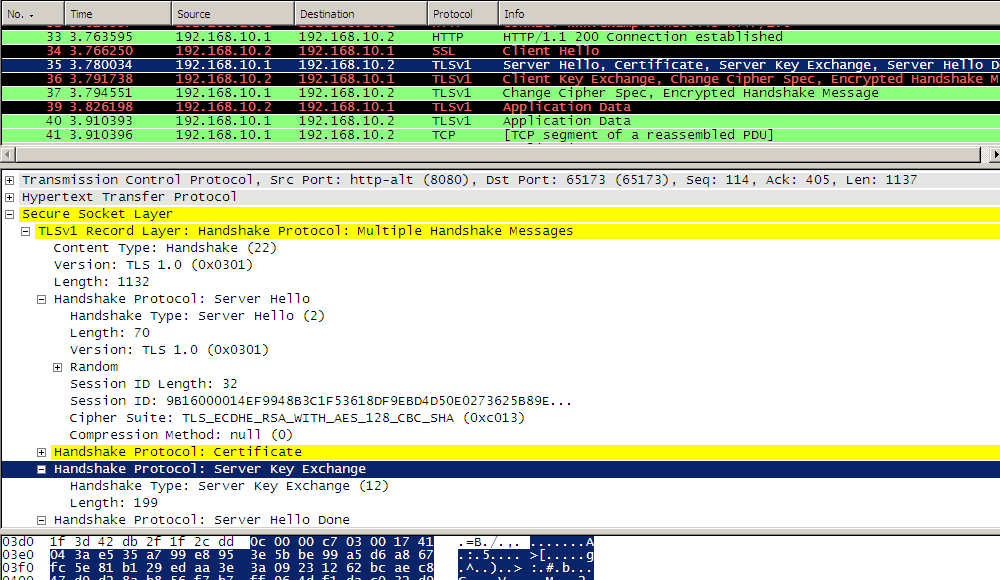The width and height of the screenshot is (1000, 580).
Task: Sort packets by the Time column header
Action: (x=118, y=13)
